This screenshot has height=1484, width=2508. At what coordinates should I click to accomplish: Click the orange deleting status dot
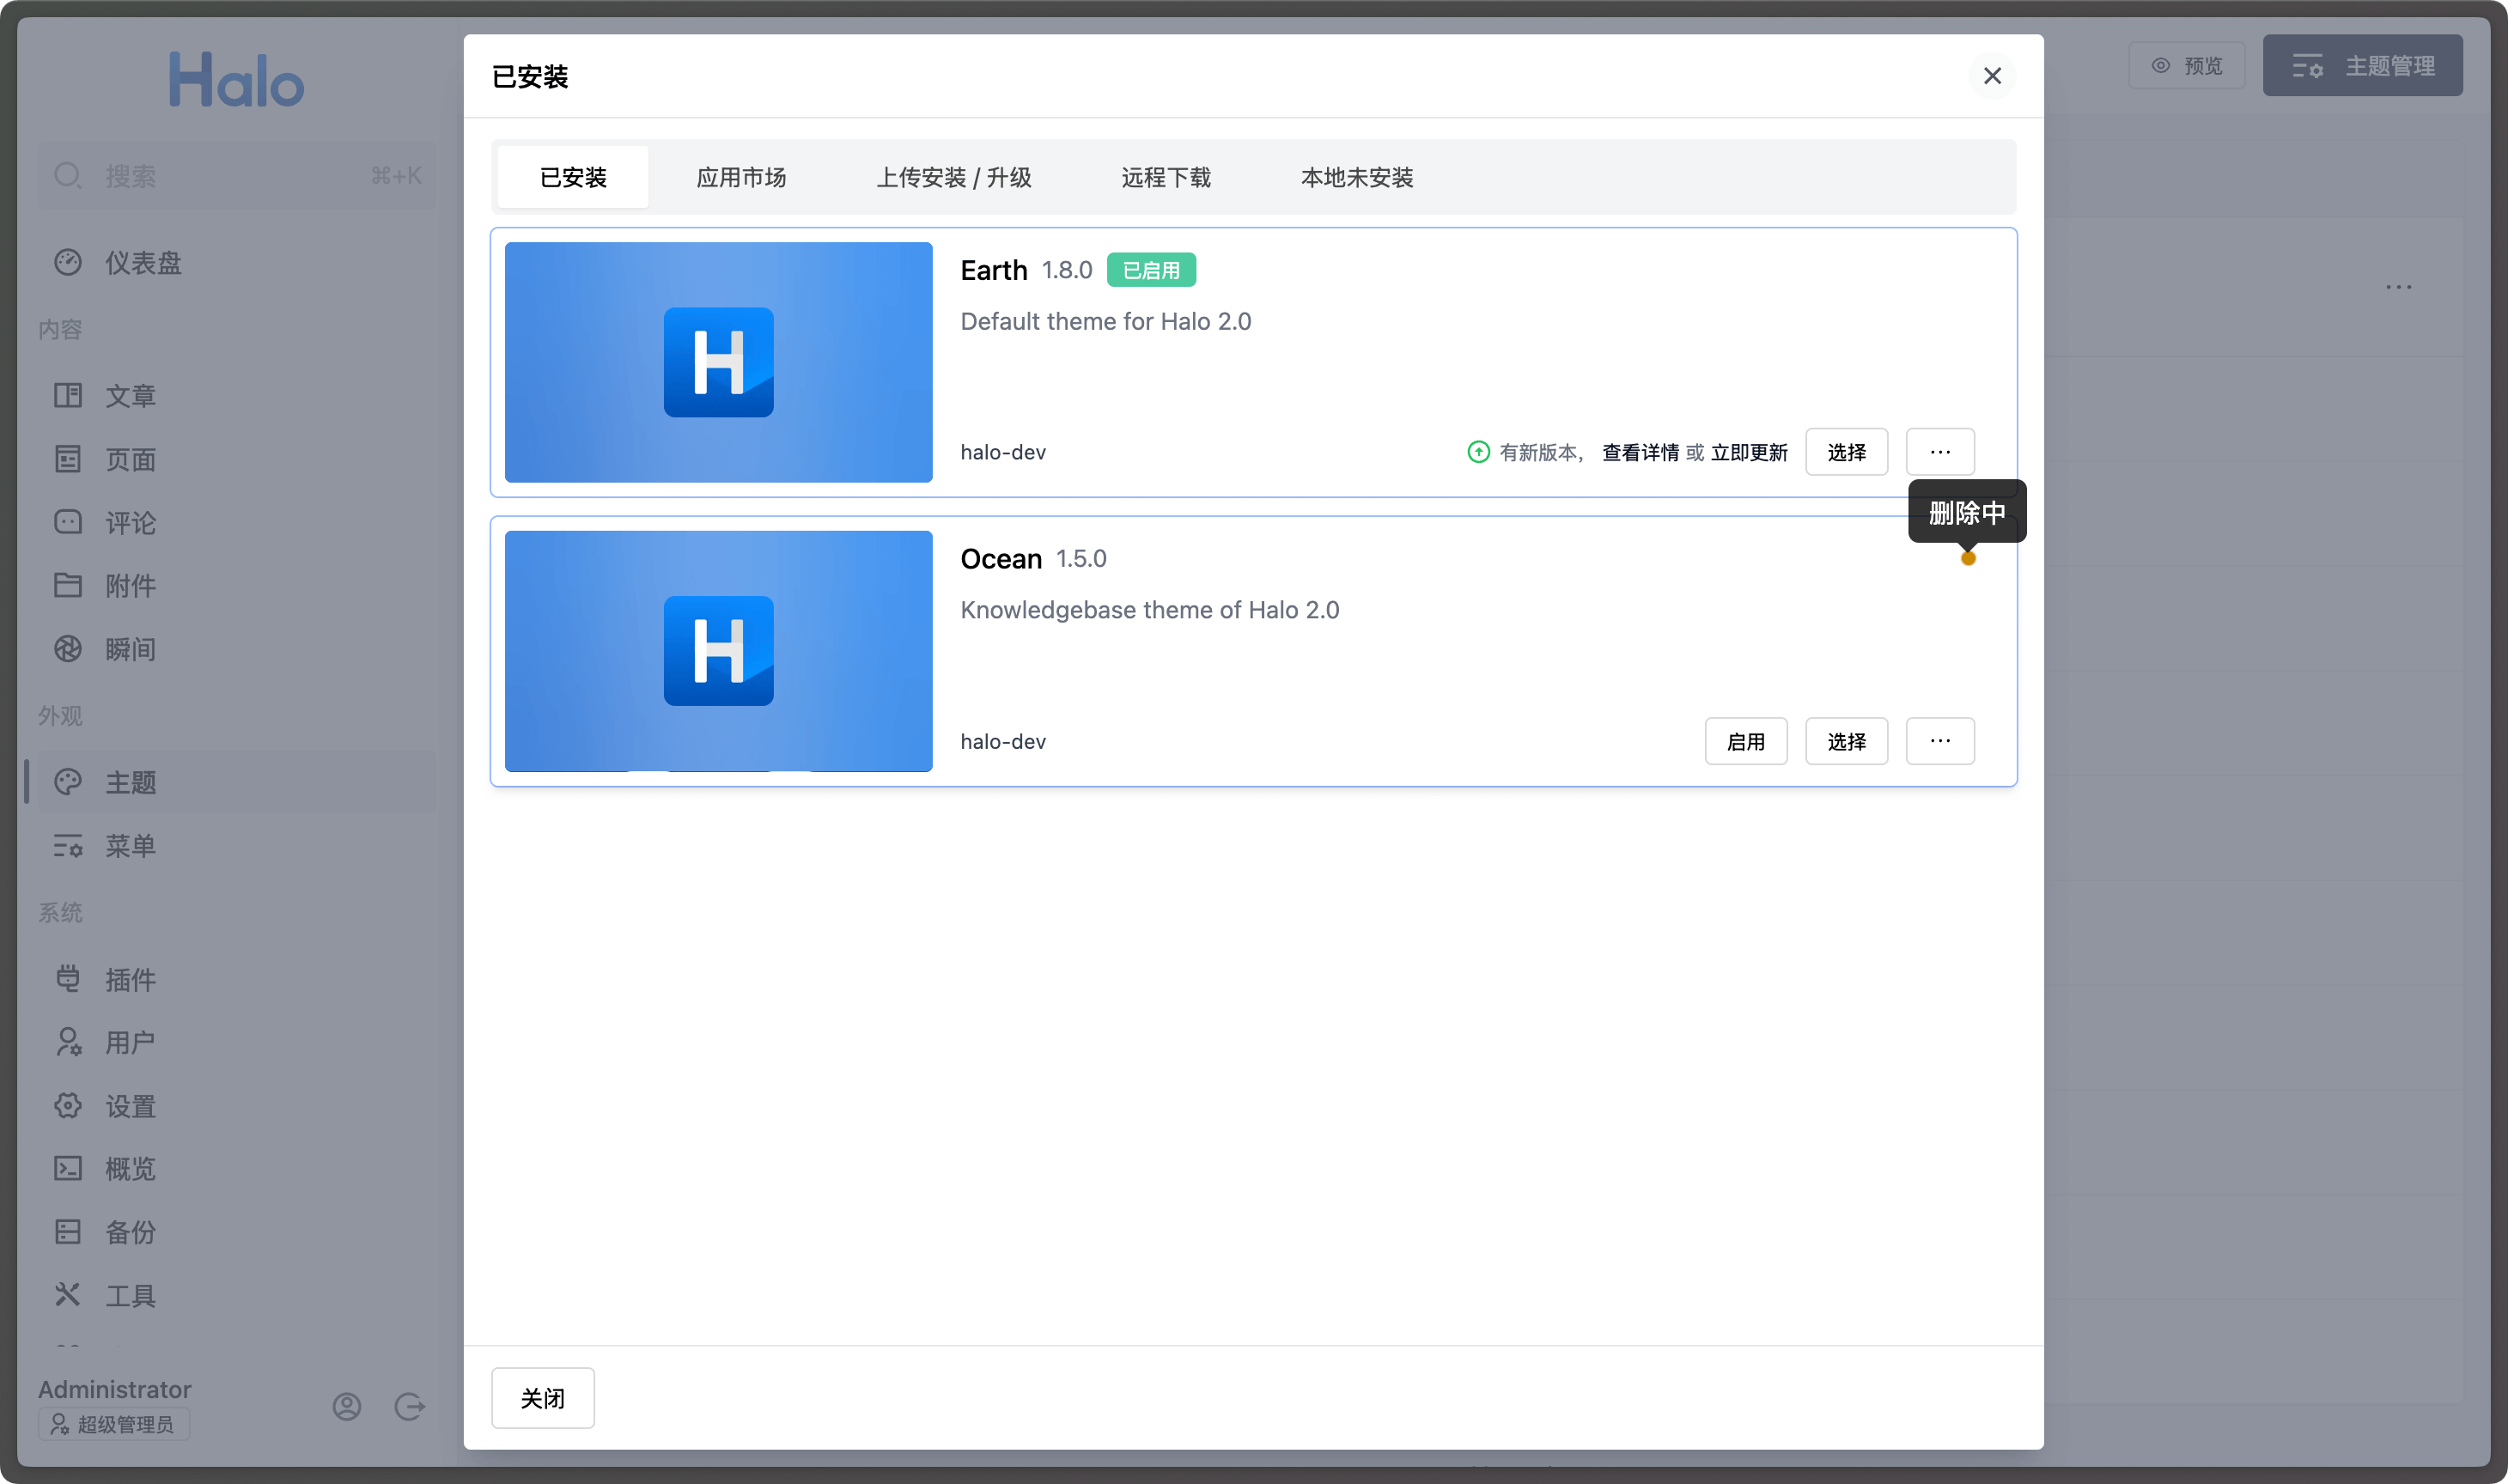tap(1967, 558)
